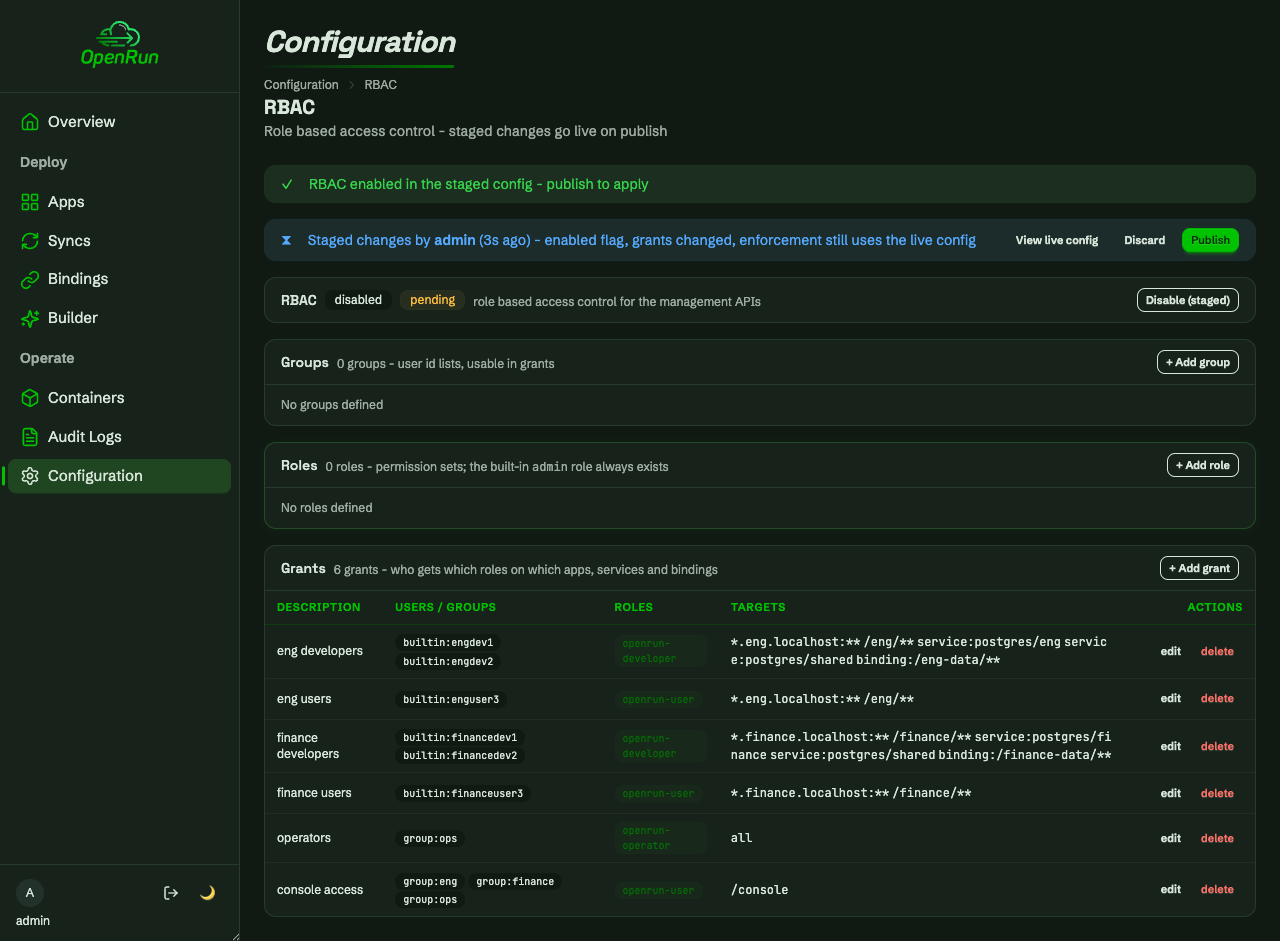Click the TARGETS column header

[758, 607]
